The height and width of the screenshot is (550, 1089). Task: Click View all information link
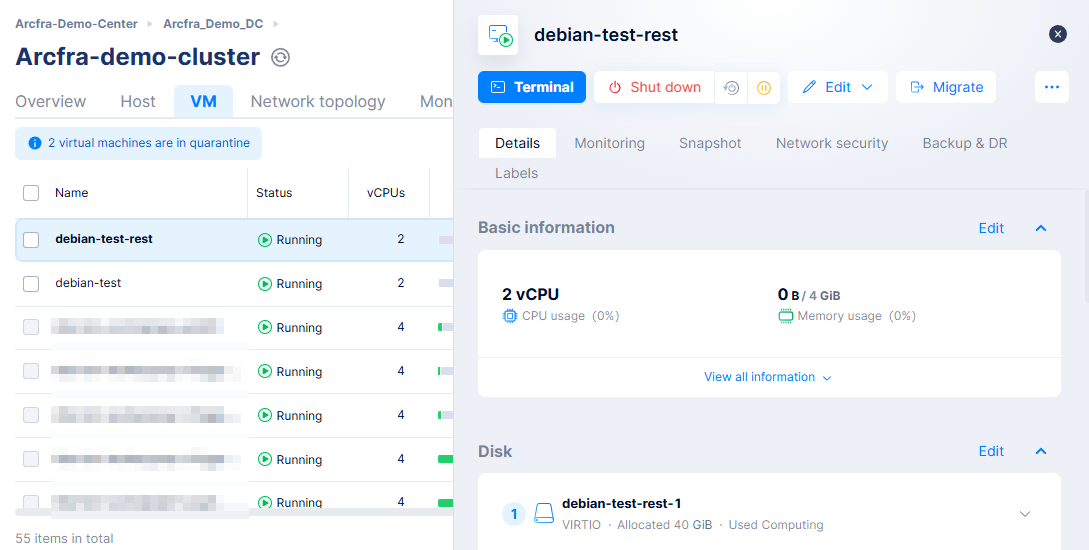click(x=767, y=377)
